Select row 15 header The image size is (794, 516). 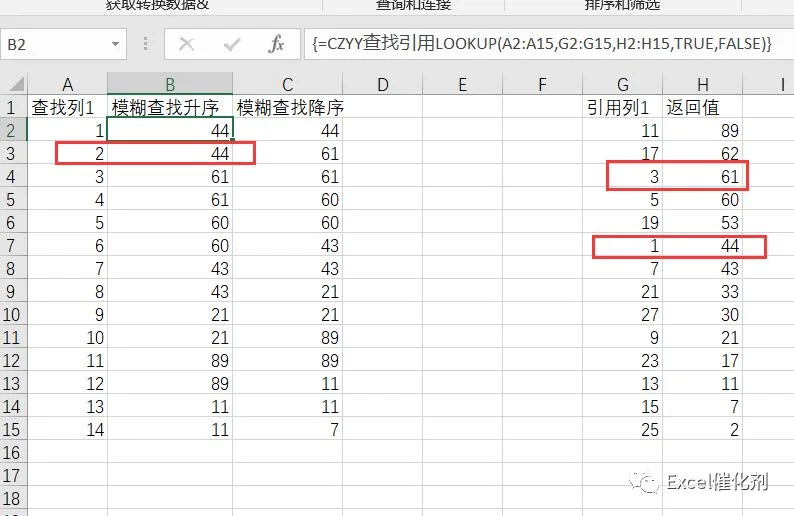(14, 429)
